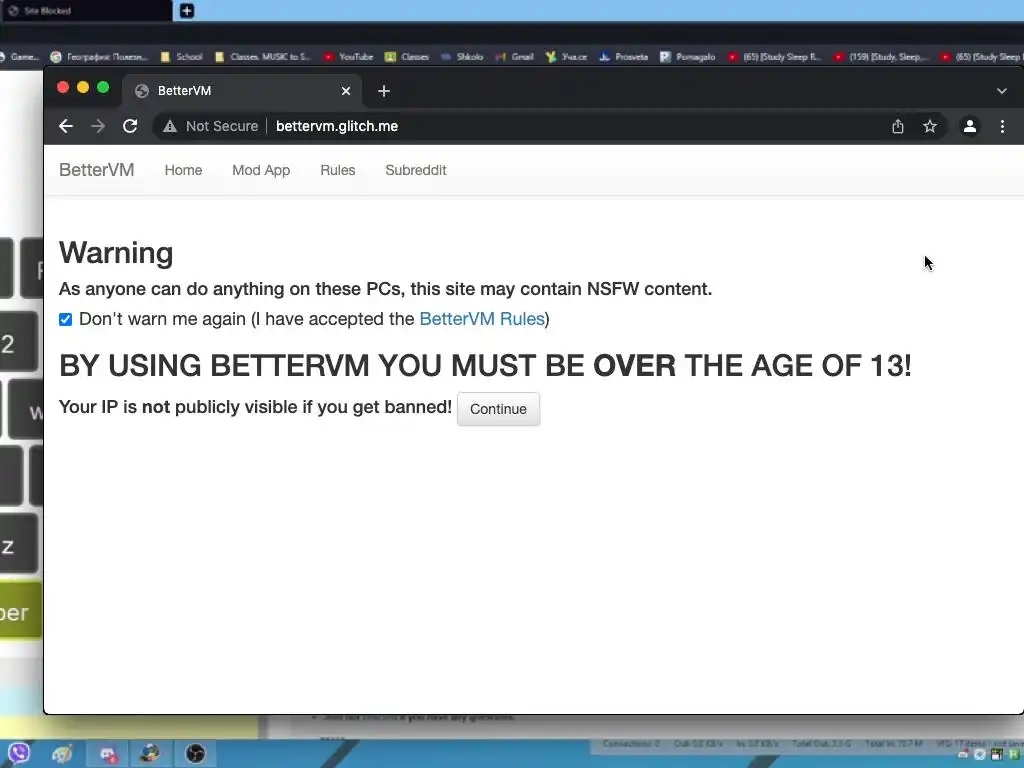The image size is (1024, 768).
Task: Select the Site Blocked background tab
Action: tap(86, 10)
